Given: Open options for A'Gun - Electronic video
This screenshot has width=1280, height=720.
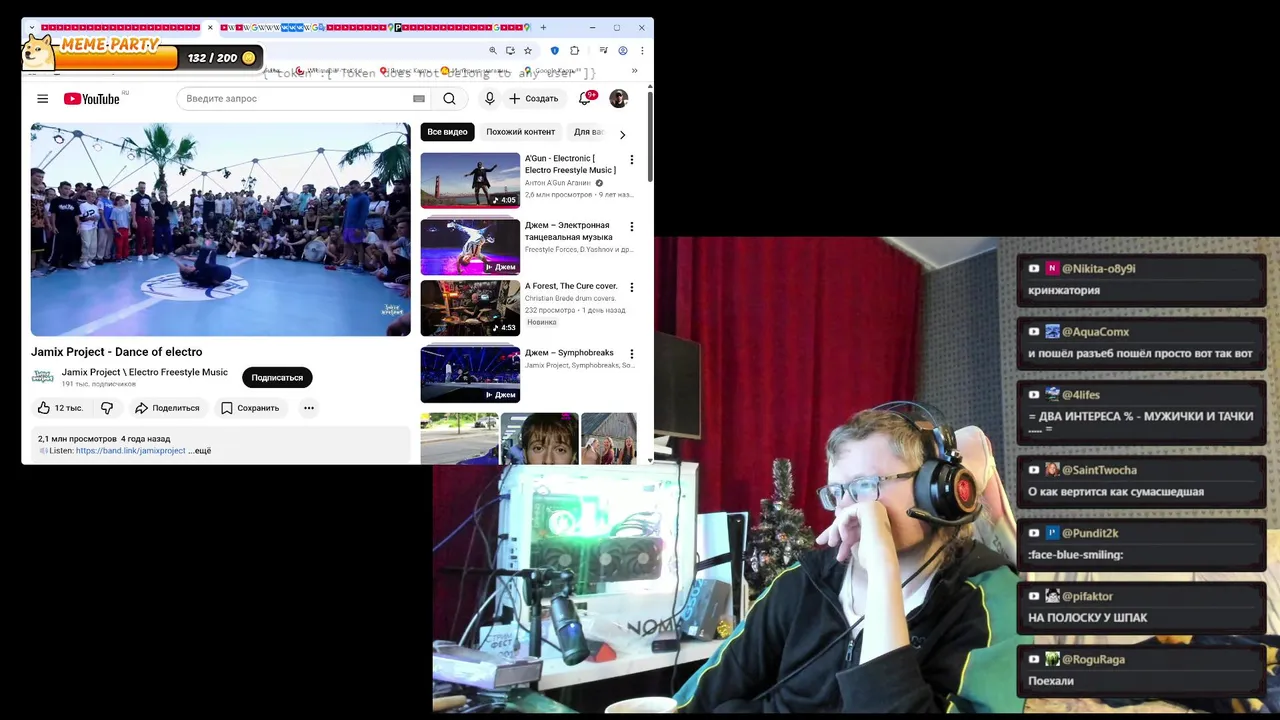Looking at the screenshot, I should (631, 160).
